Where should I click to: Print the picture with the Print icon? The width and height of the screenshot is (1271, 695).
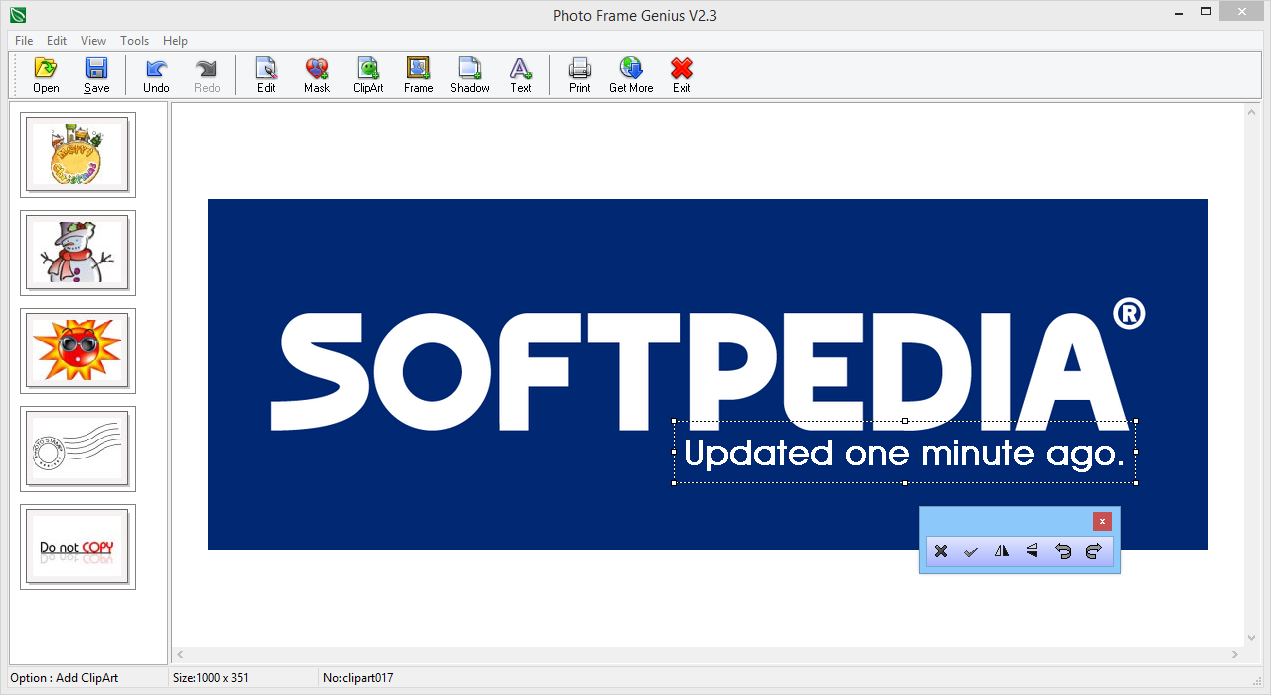(x=580, y=75)
